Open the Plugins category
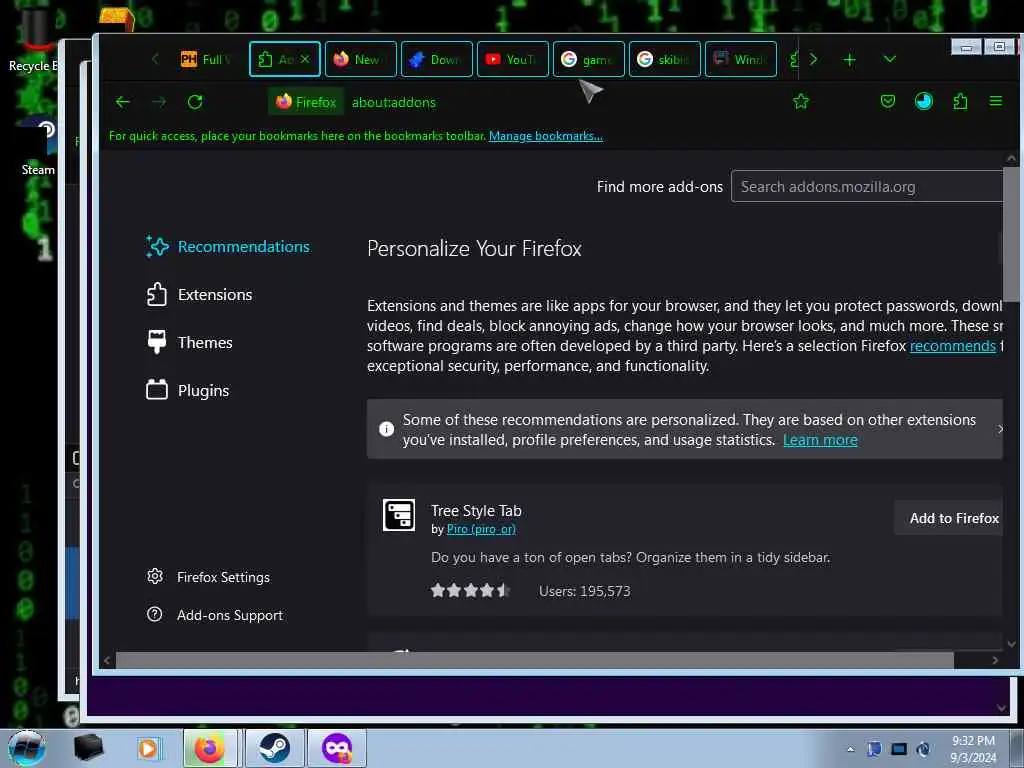 [187, 391]
